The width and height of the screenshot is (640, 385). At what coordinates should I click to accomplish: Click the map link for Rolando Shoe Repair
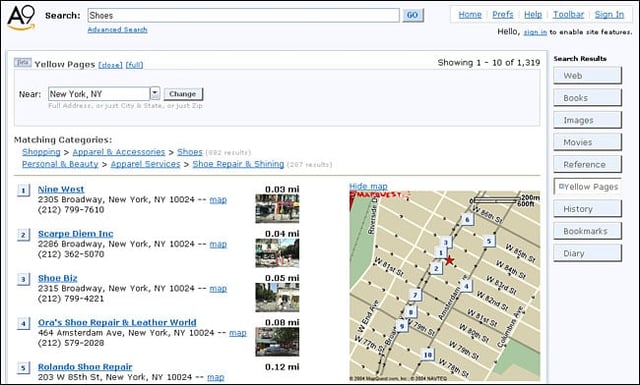pos(216,377)
